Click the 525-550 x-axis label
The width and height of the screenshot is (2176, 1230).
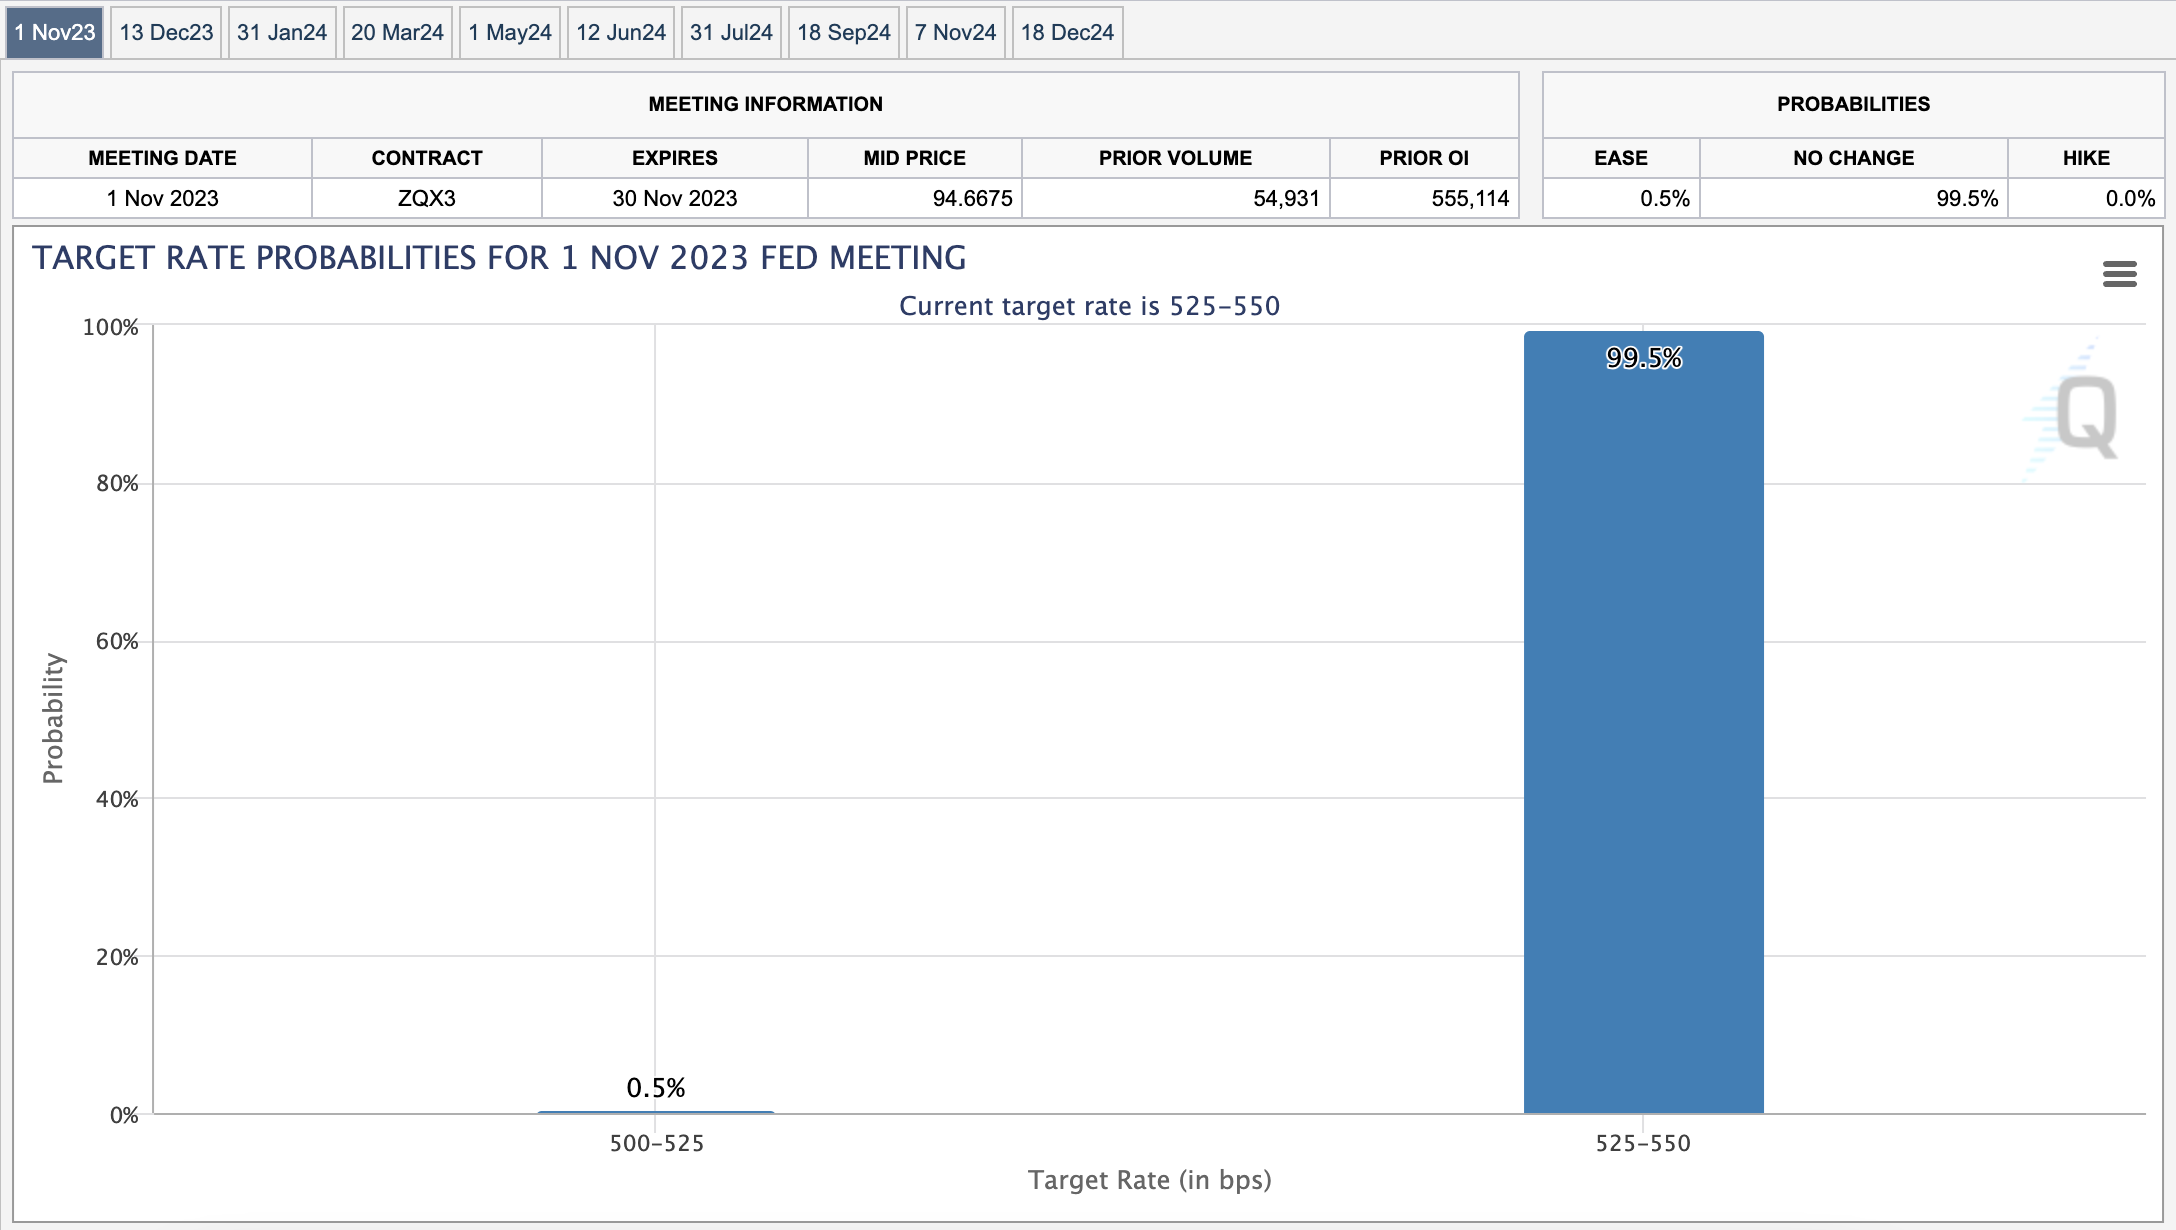pyautogui.click(x=1643, y=1143)
